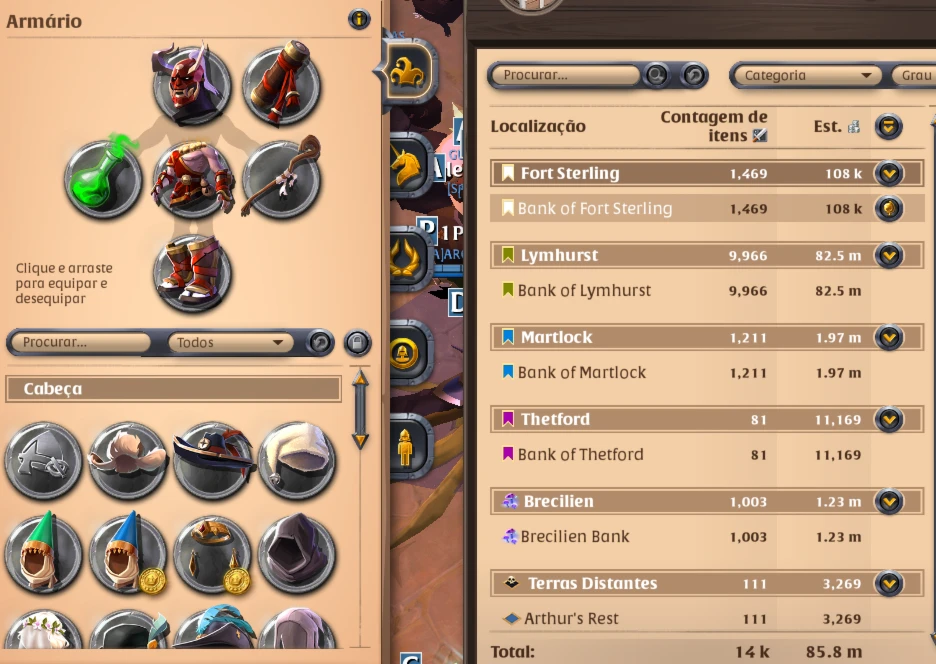This screenshot has height=664, width=936.
Task: Toggle item count checkbox in header
Action: pyautogui.click(x=759, y=136)
